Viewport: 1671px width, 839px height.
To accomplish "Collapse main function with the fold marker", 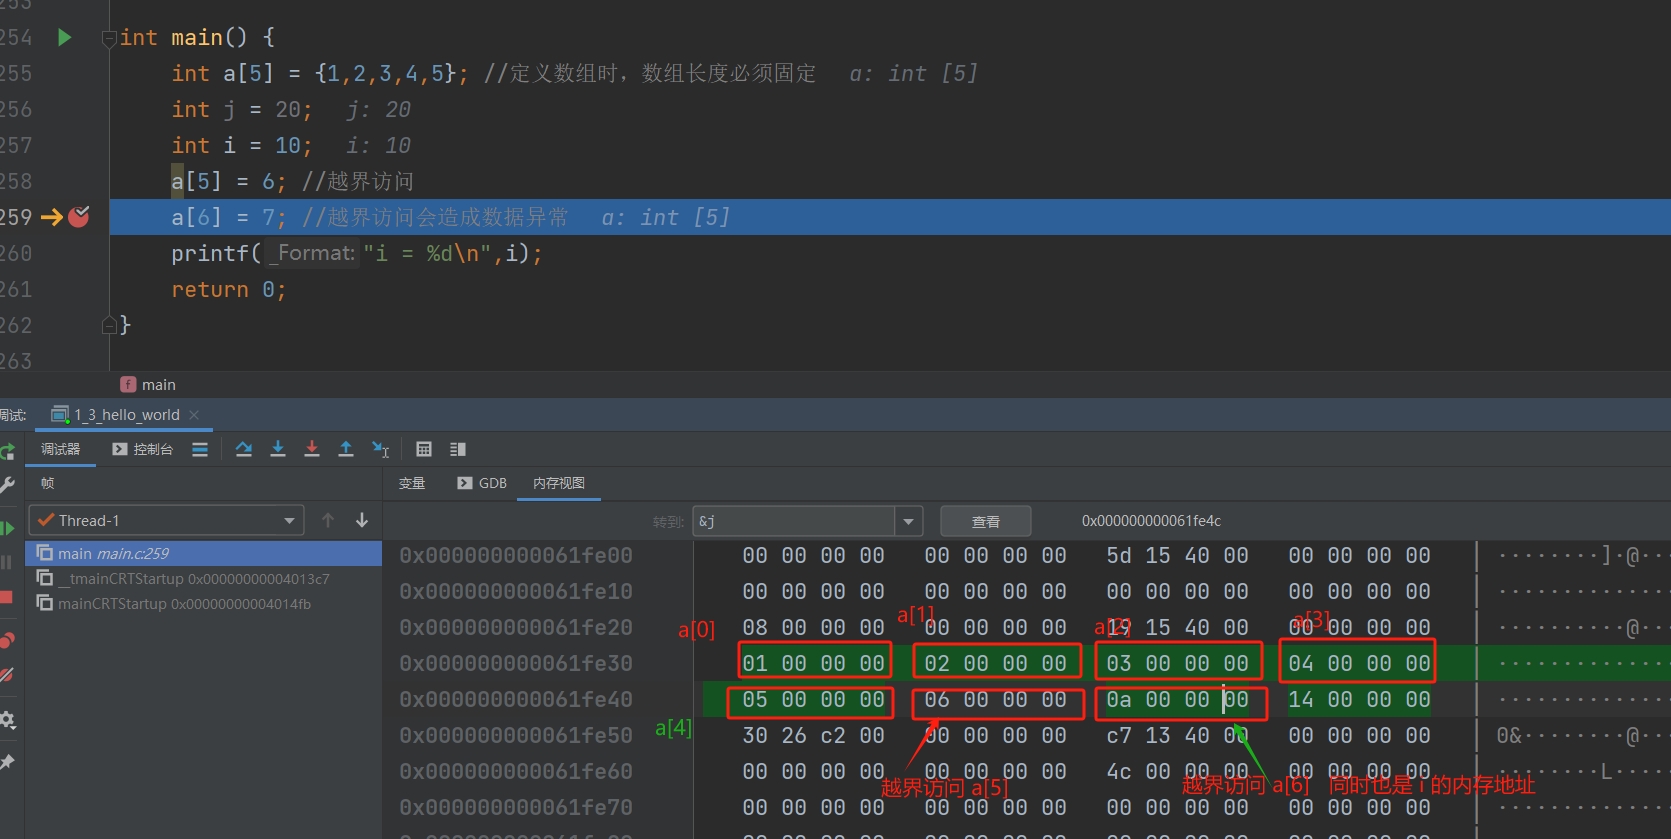I will pos(109,39).
